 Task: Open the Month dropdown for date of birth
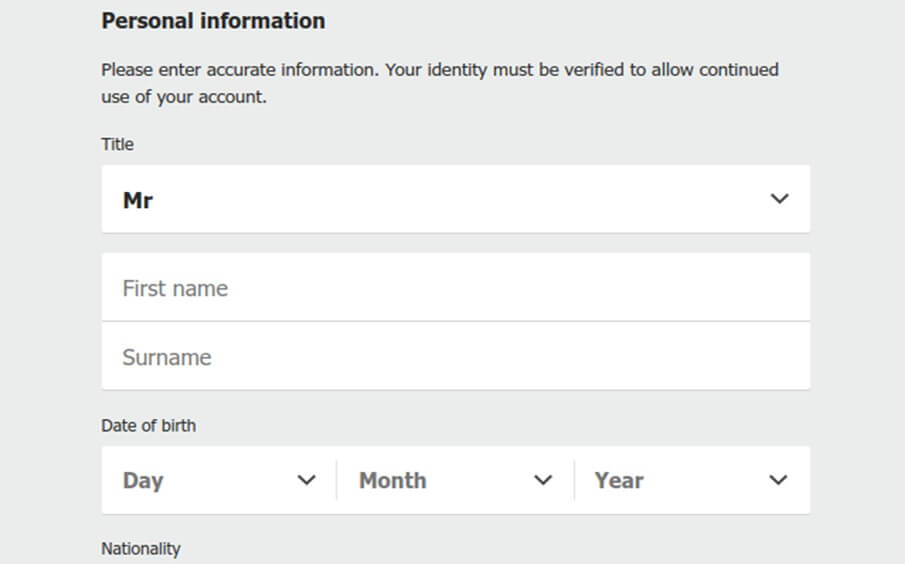pos(455,480)
